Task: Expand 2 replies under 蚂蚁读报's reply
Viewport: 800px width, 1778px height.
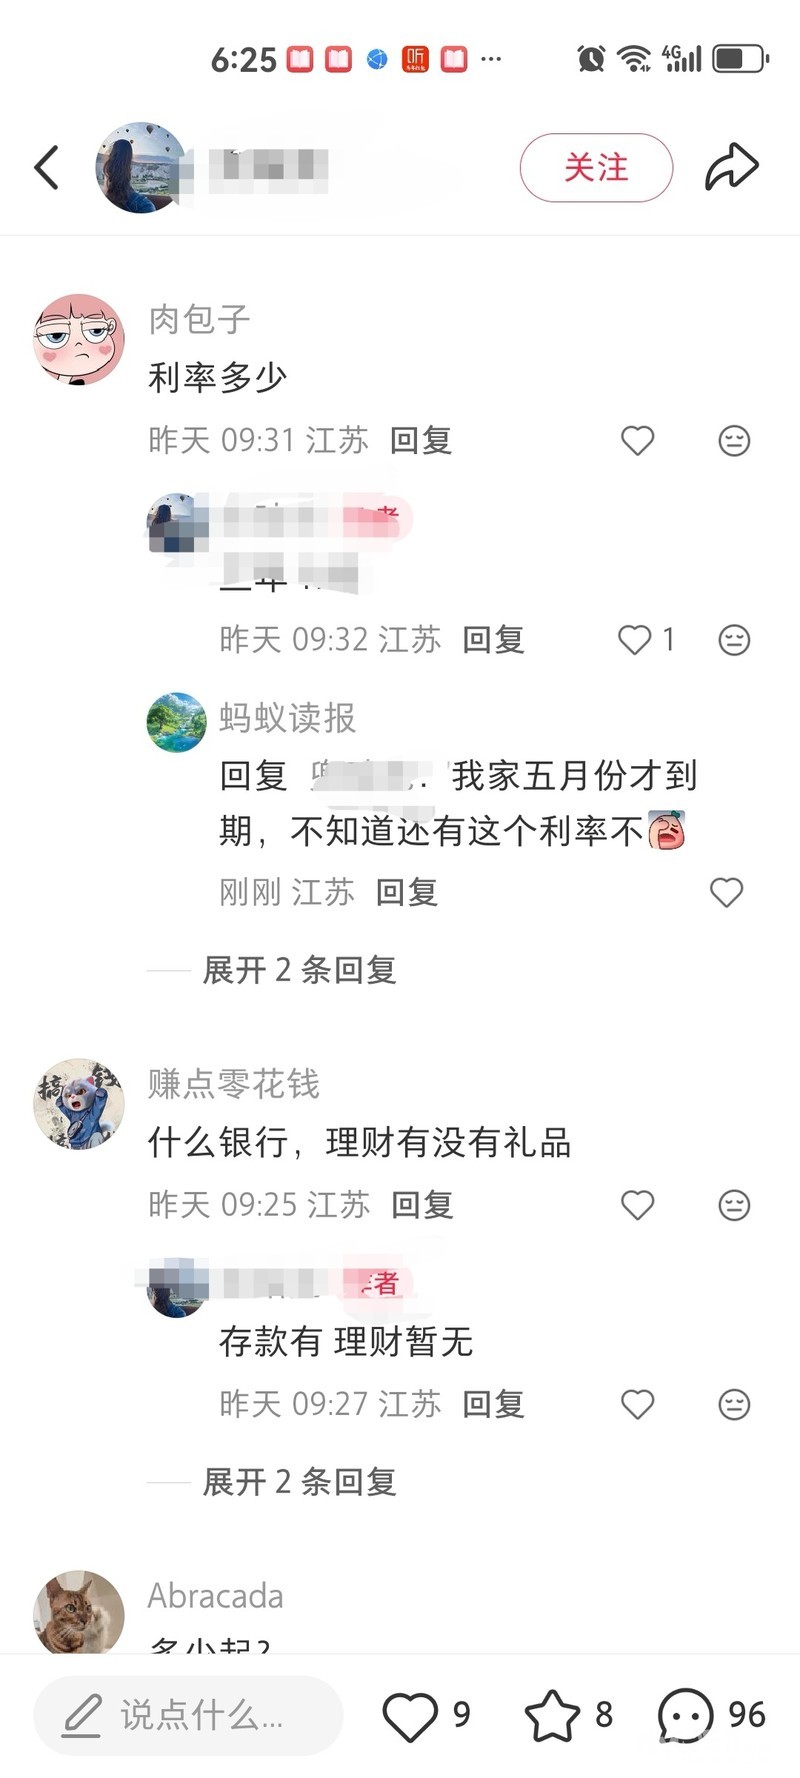Action: 299,969
